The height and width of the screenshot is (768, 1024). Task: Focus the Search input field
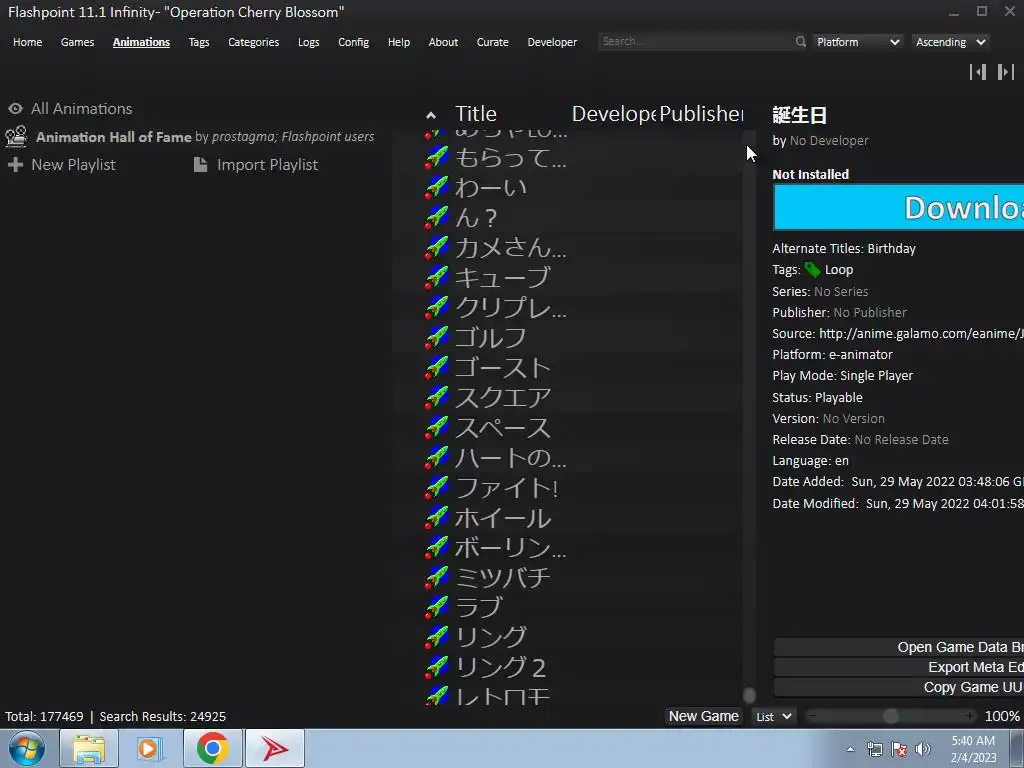[x=695, y=41]
